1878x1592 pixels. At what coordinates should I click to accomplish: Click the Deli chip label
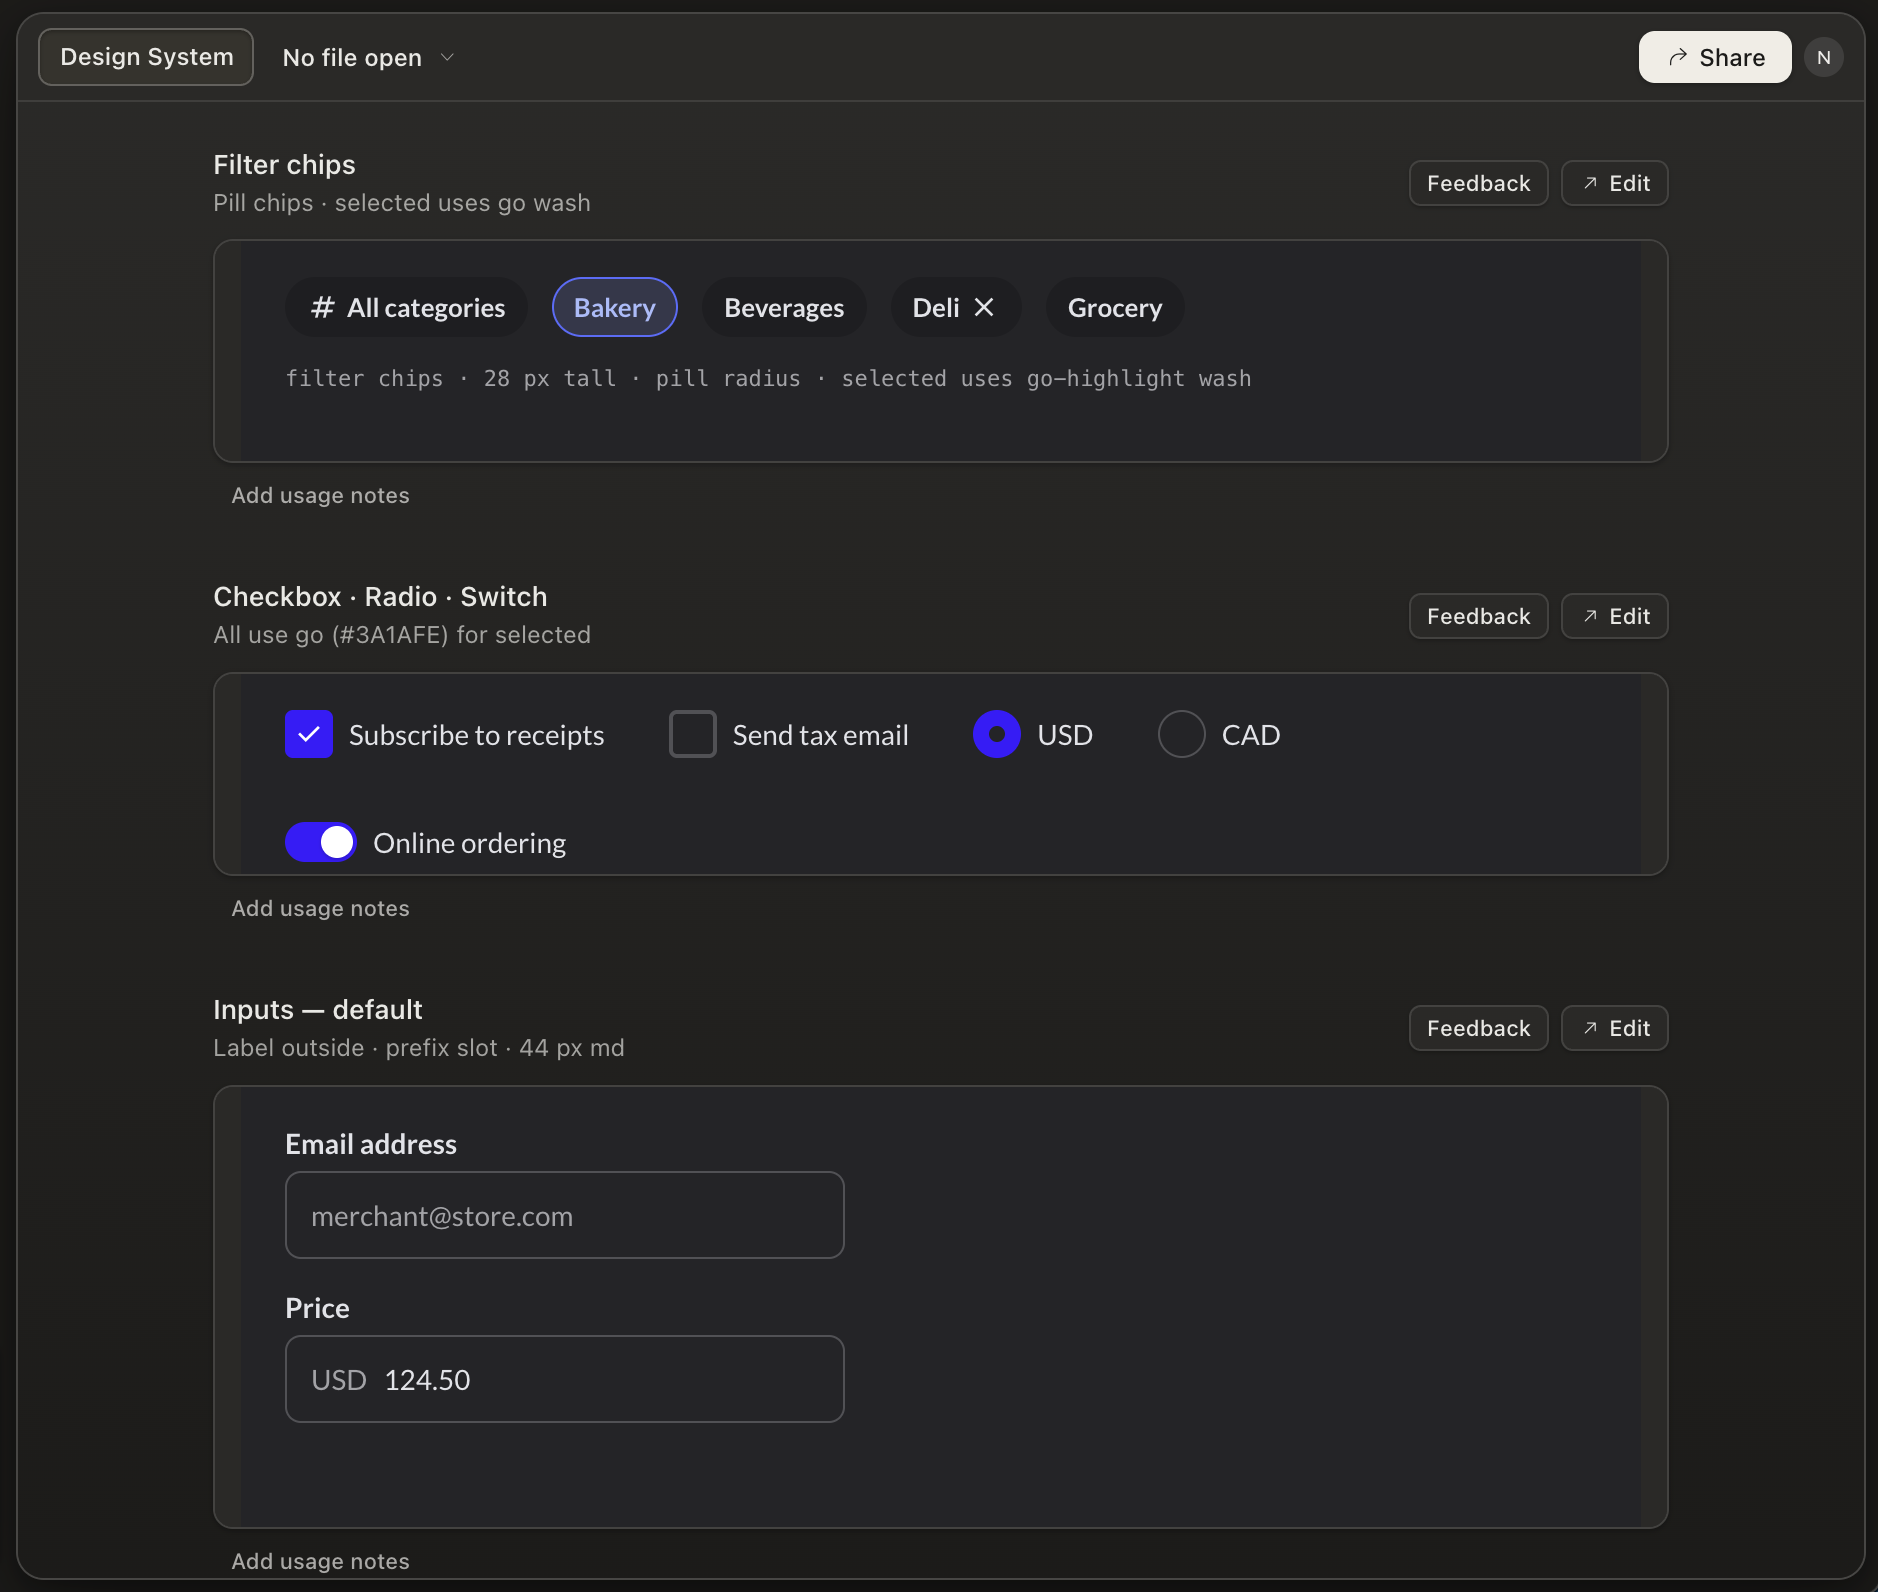point(935,307)
